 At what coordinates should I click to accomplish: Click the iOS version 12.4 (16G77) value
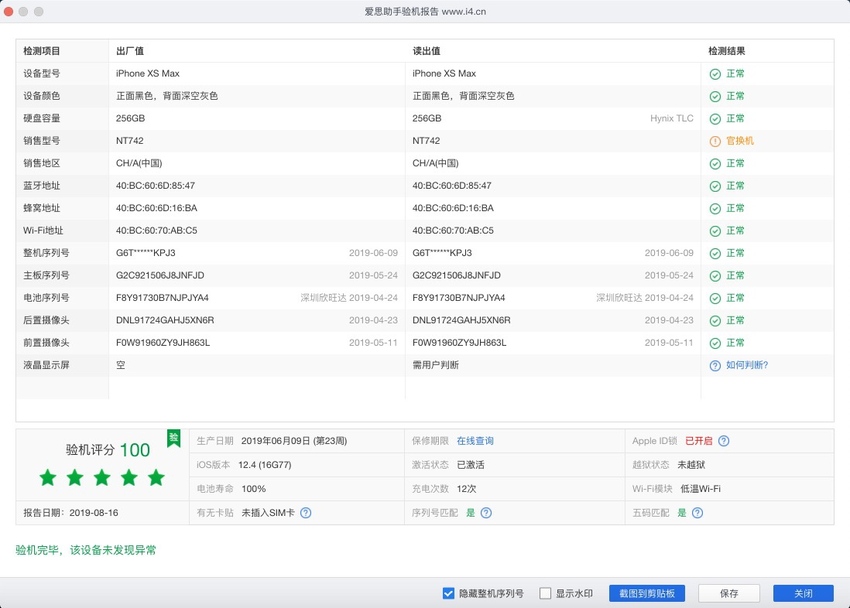tap(265, 465)
